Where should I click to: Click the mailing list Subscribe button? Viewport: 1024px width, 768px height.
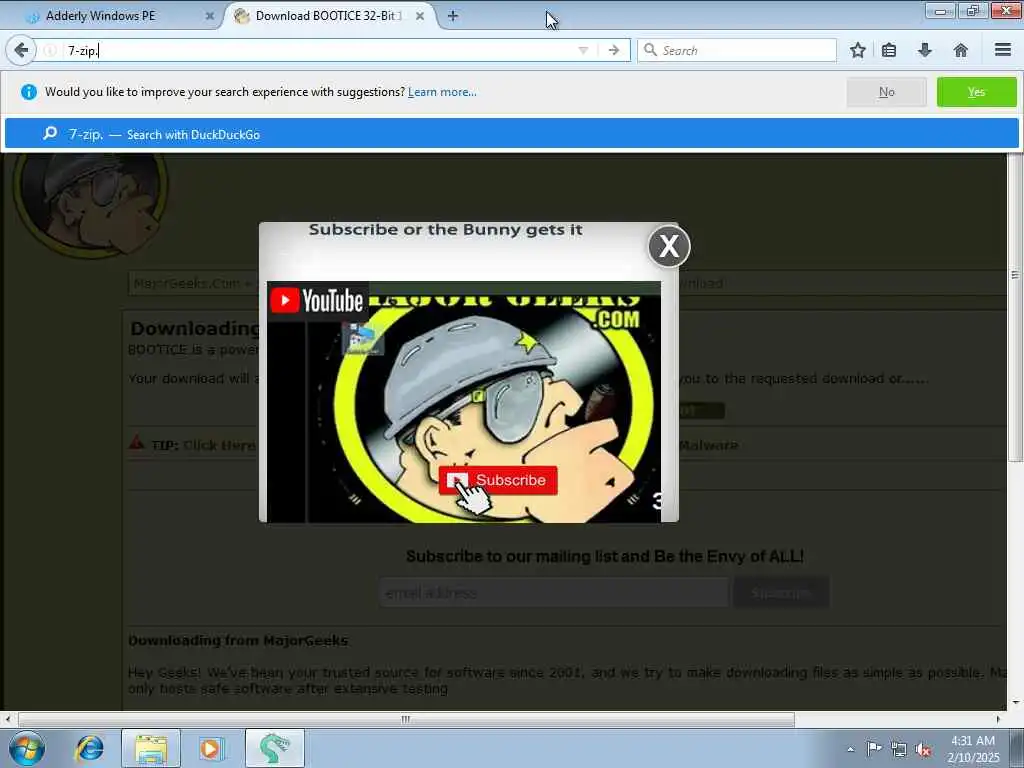pyautogui.click(x=781, y=593)
